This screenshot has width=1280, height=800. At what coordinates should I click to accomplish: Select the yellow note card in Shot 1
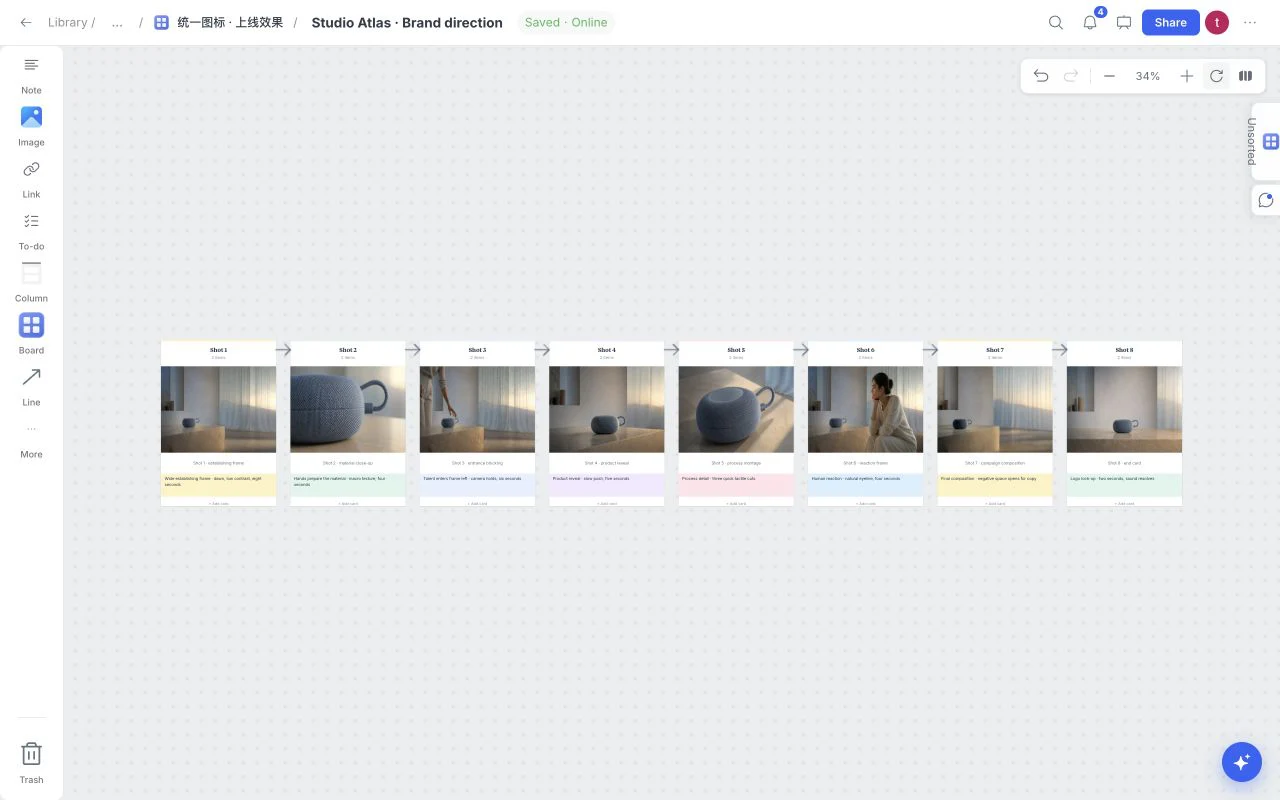(x=218, y=484)
